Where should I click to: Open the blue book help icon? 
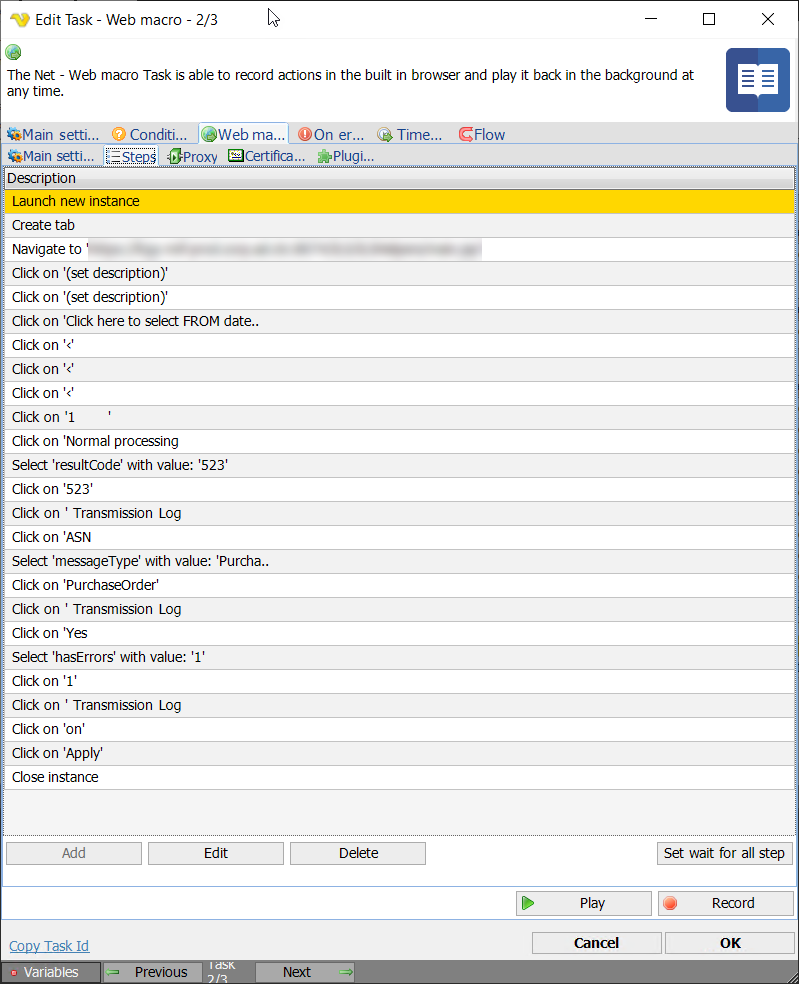[757, 80]
